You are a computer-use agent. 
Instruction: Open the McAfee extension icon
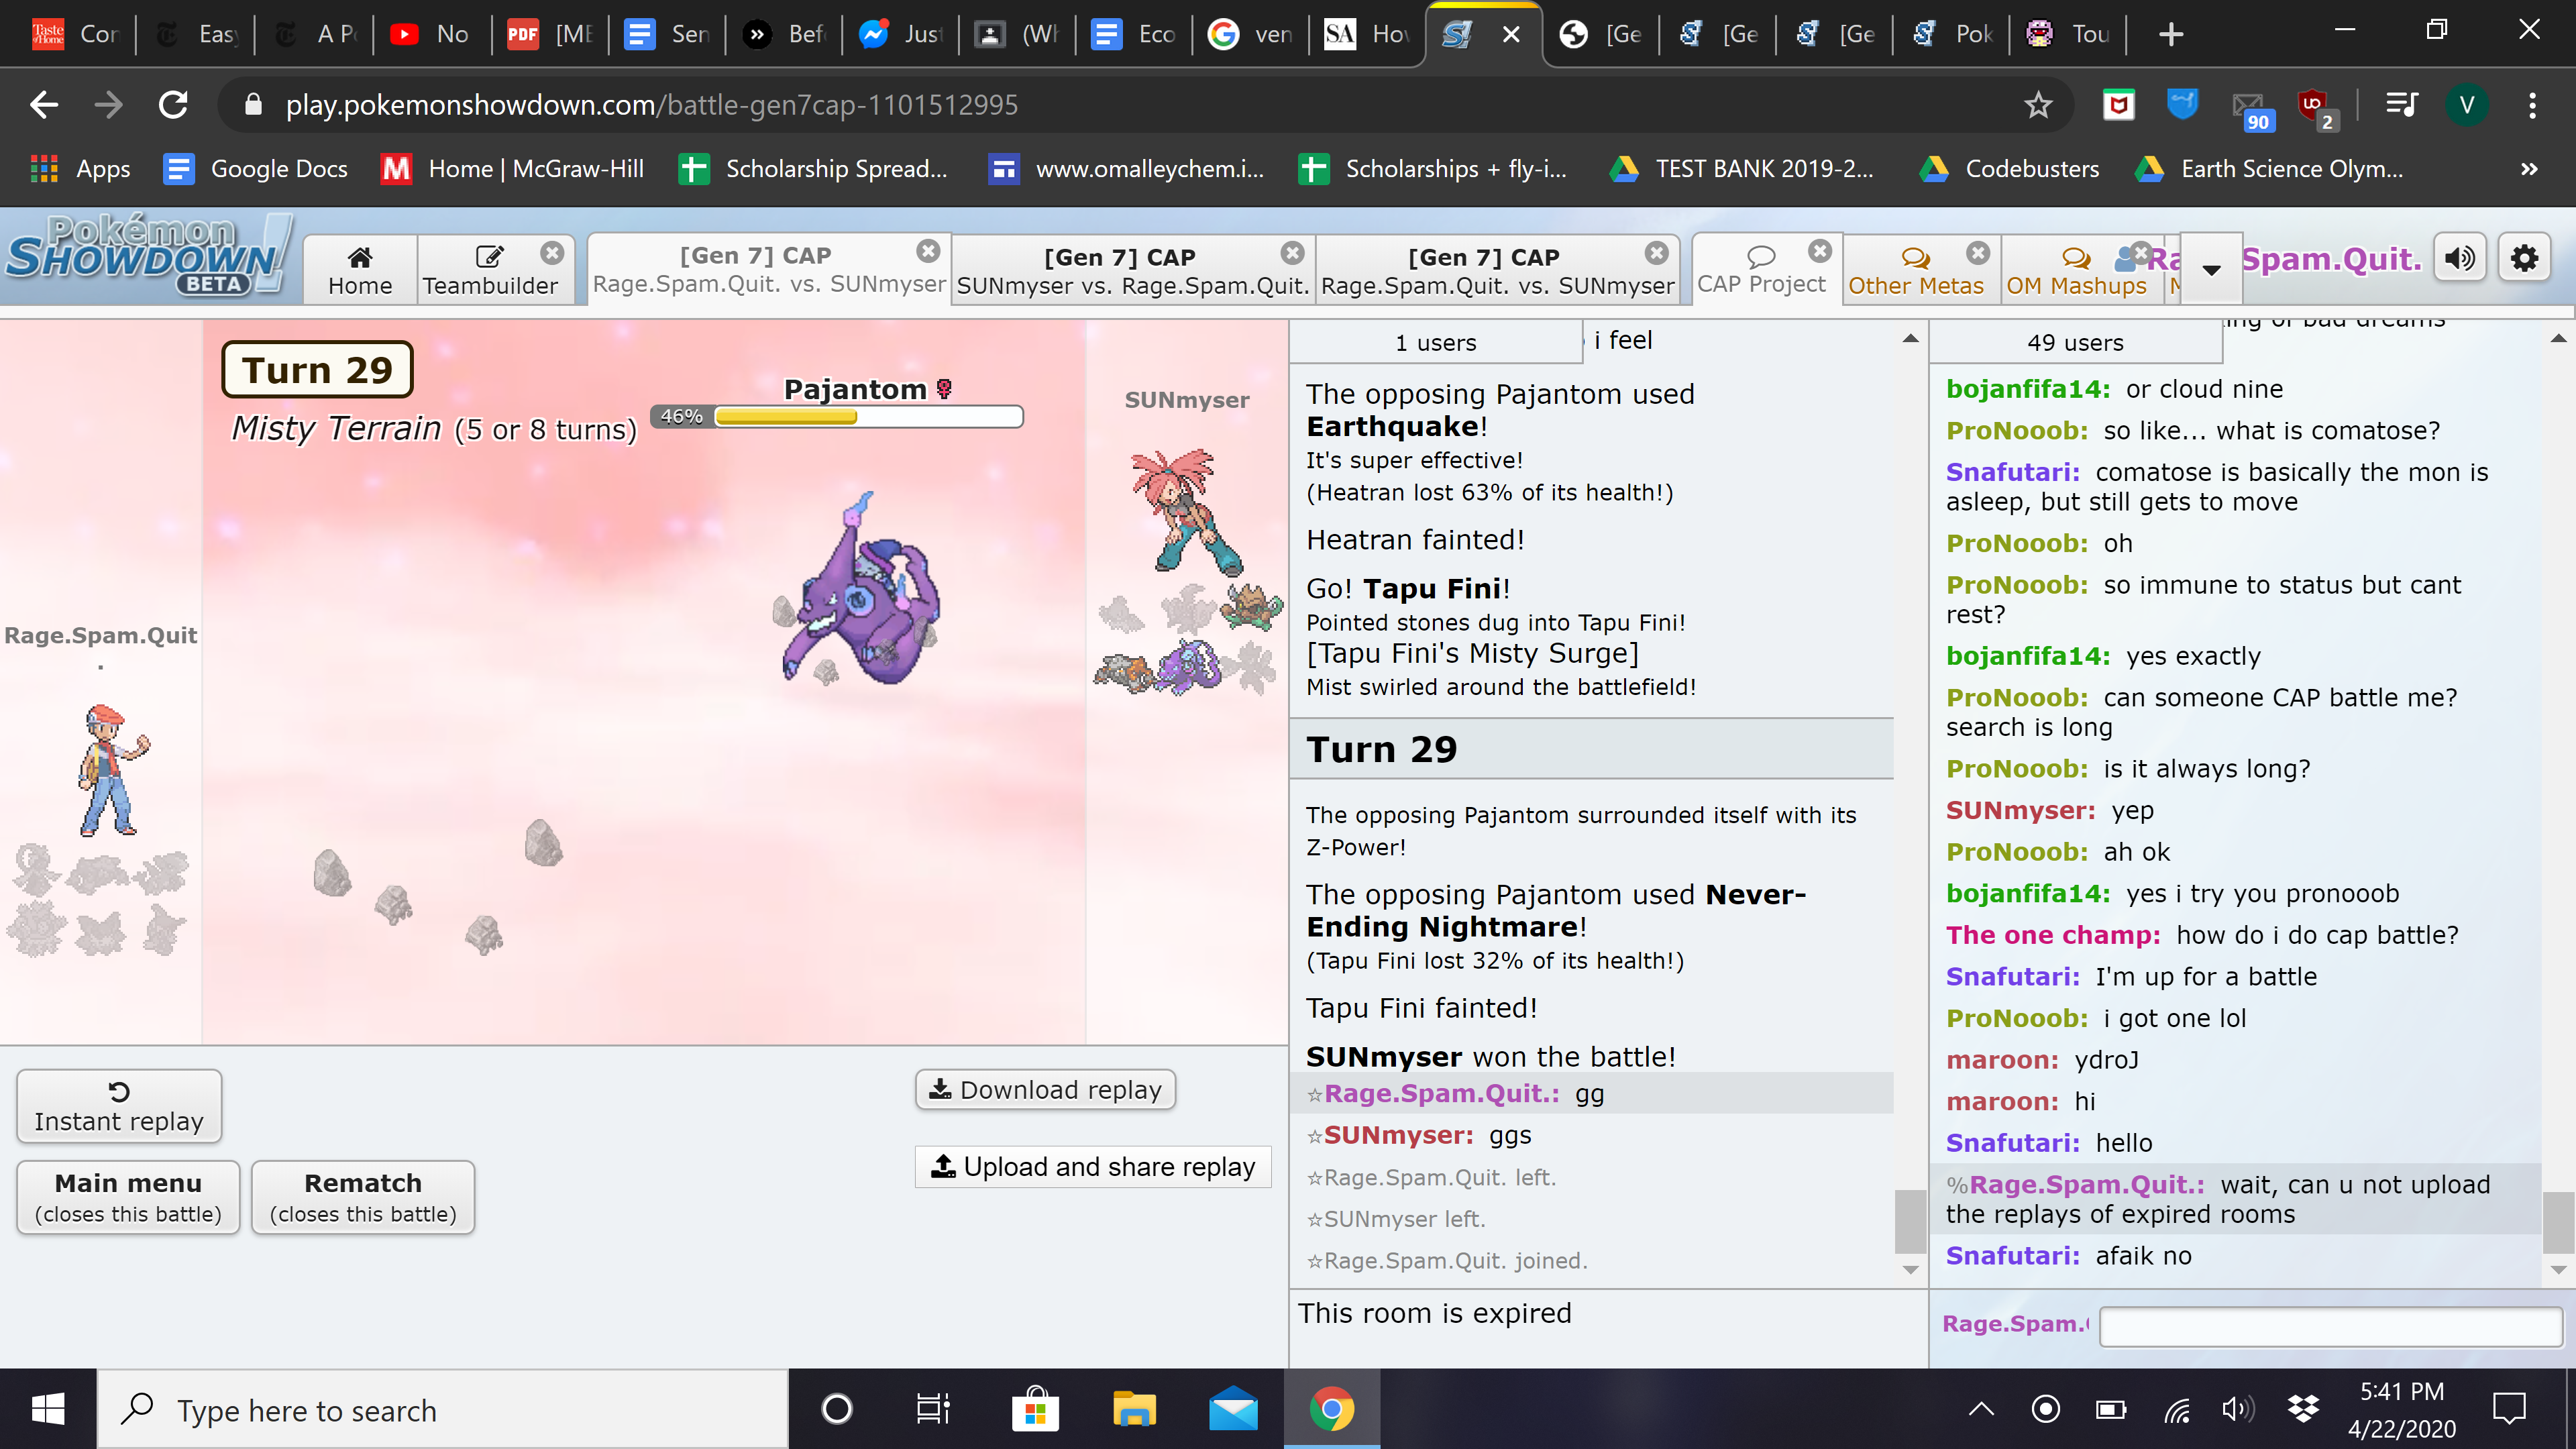tap(2118, 104)
